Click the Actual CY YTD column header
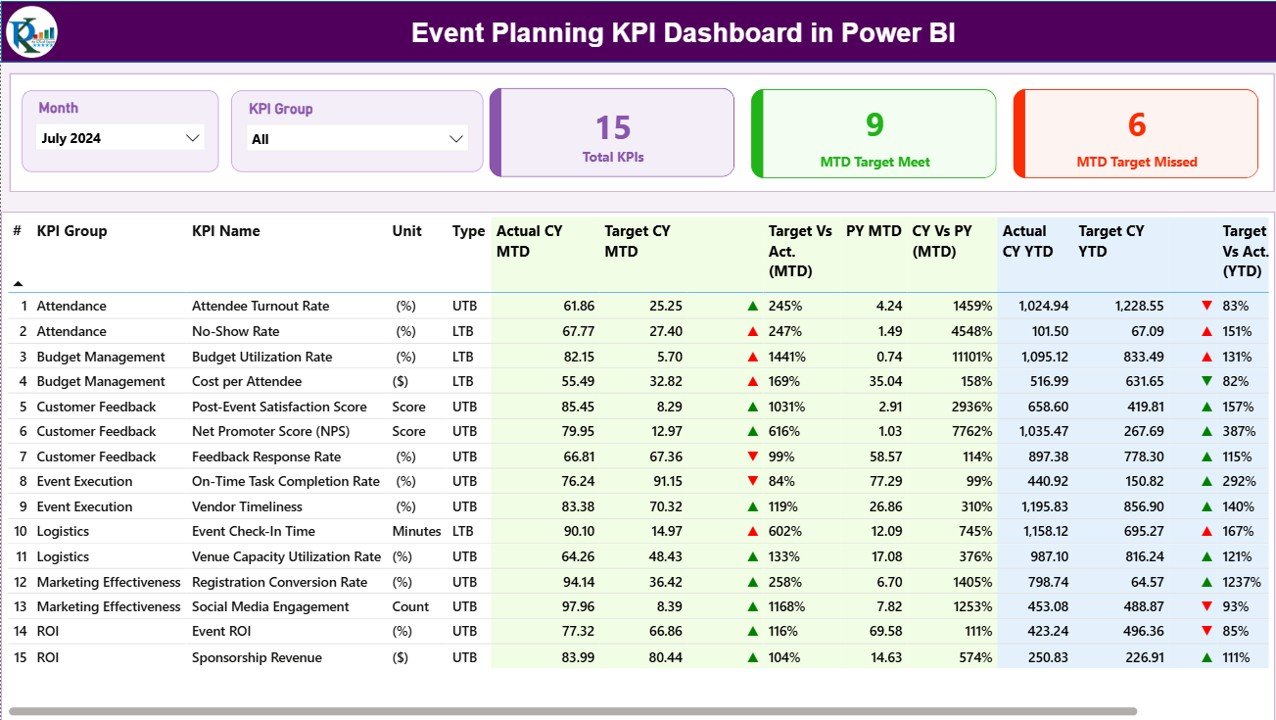Screen dimensions: 1276x720 (1028, 241)
